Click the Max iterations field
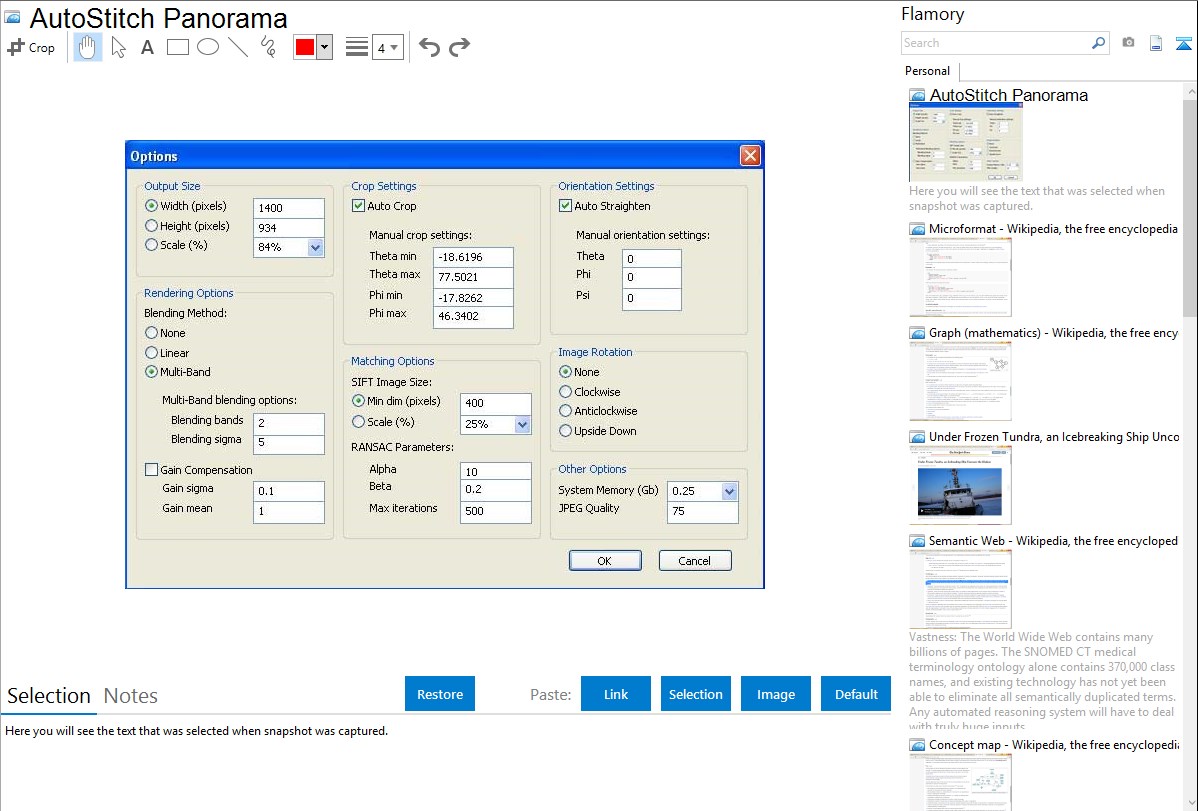Screen dimensions: 1198x811 (x=496, y=511)
